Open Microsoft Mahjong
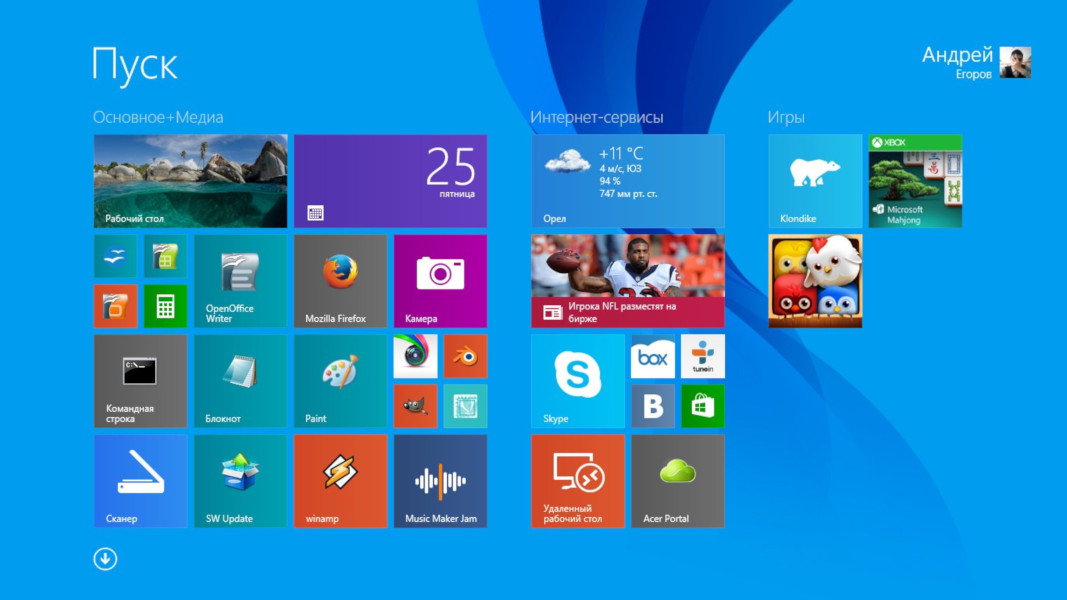This screenshot has height=600, width=1067. (915, 181)
